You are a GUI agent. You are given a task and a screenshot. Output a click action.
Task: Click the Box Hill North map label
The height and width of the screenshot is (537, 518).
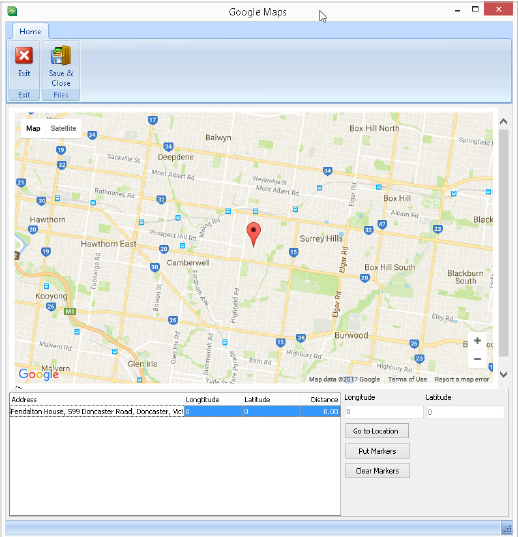(374, 128)
